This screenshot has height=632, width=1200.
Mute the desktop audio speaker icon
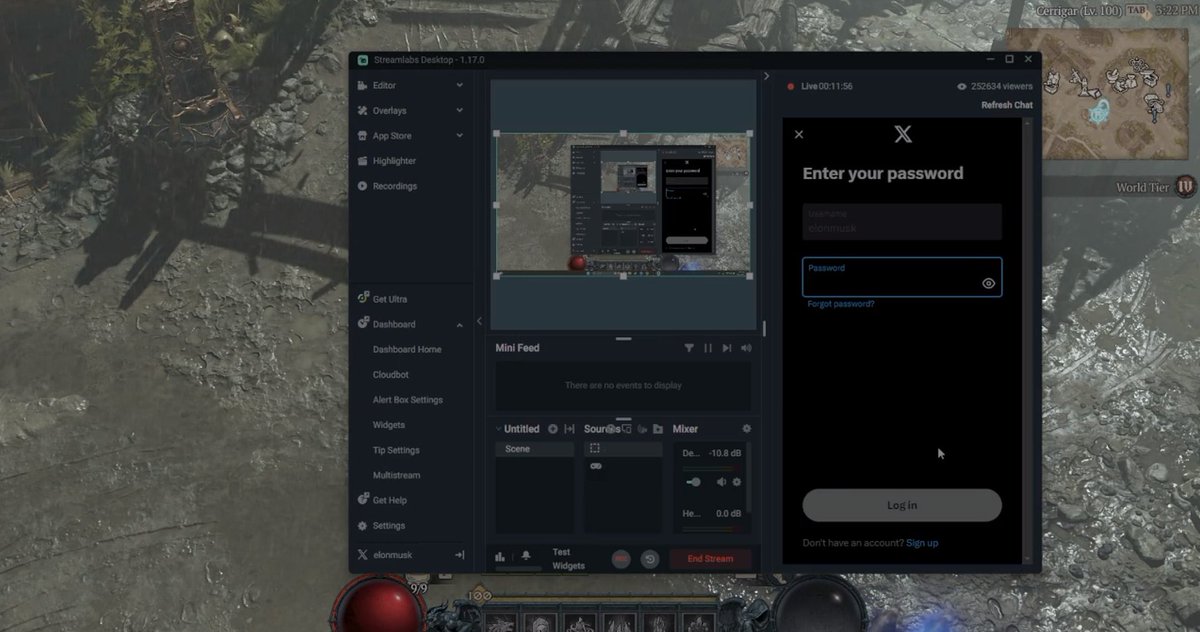pyautogui.click(x=721, y=482)
